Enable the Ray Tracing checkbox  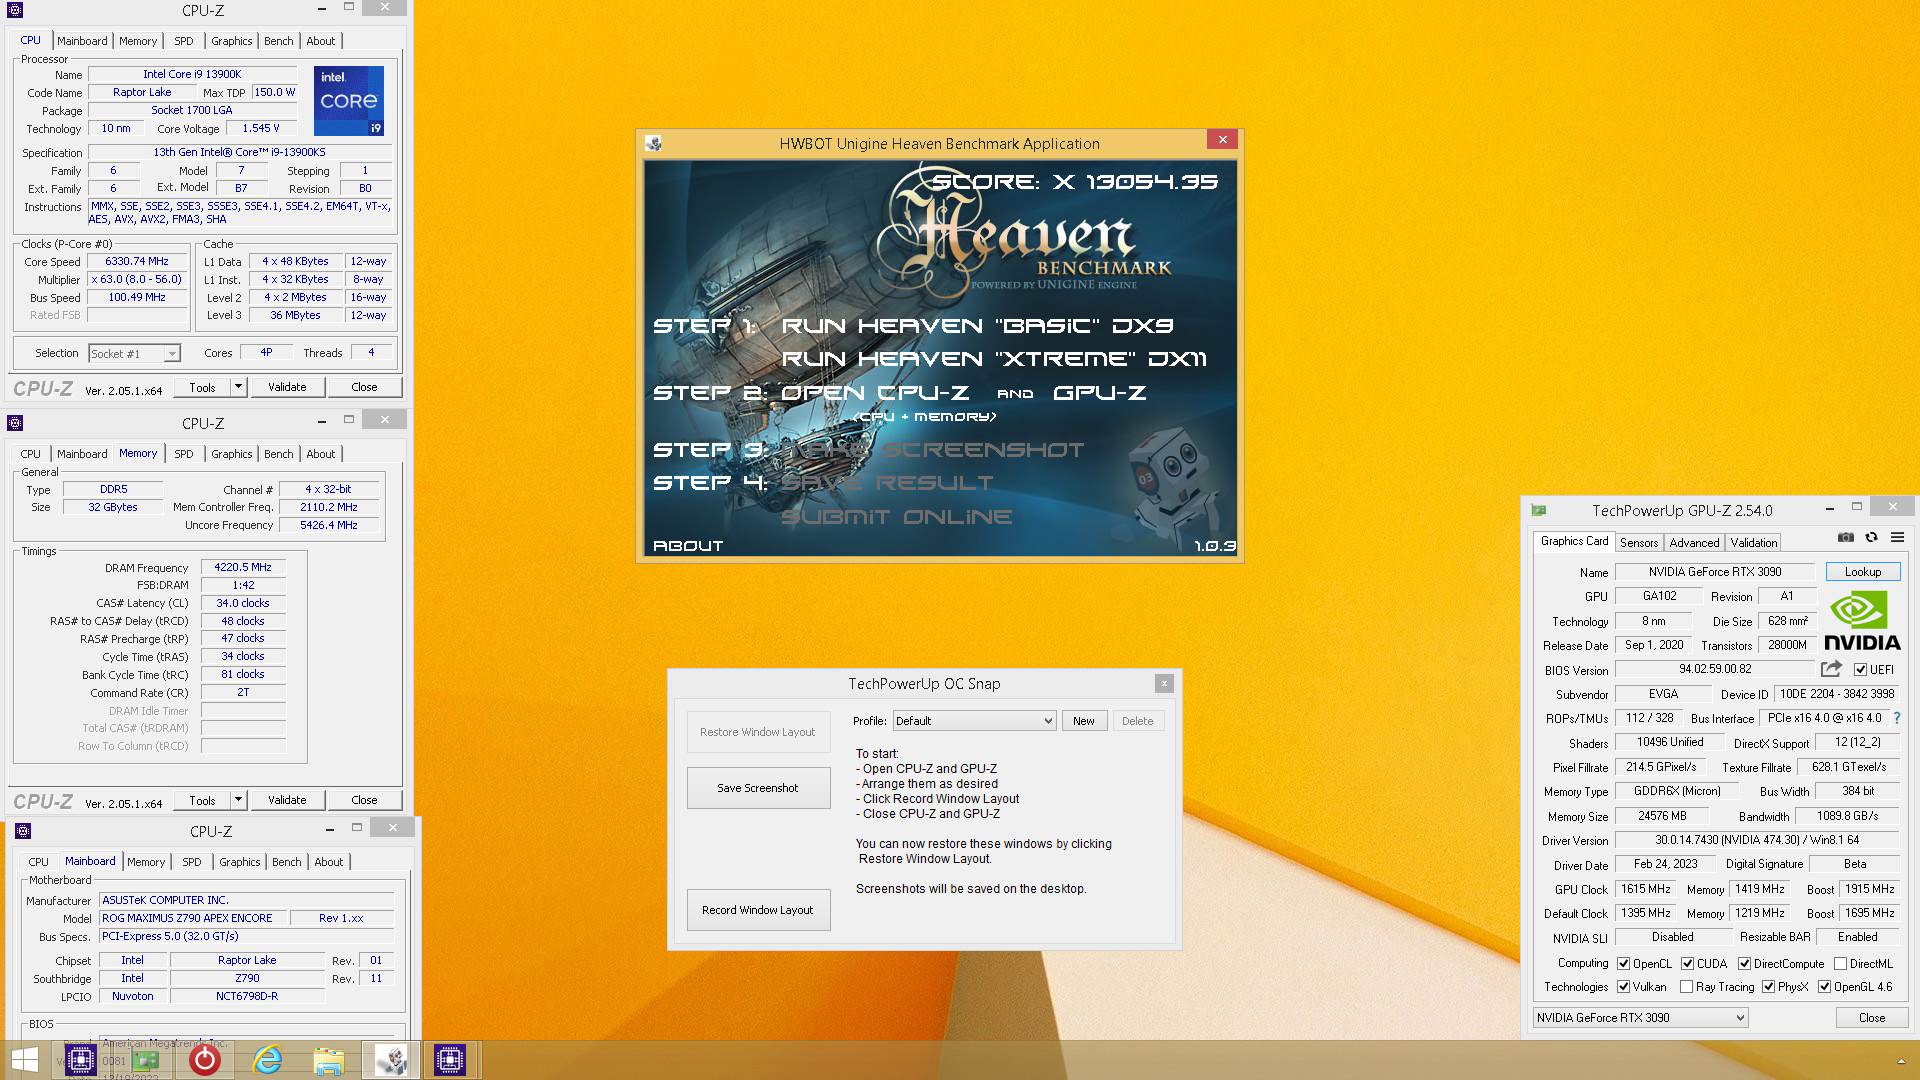point(1687,987)
